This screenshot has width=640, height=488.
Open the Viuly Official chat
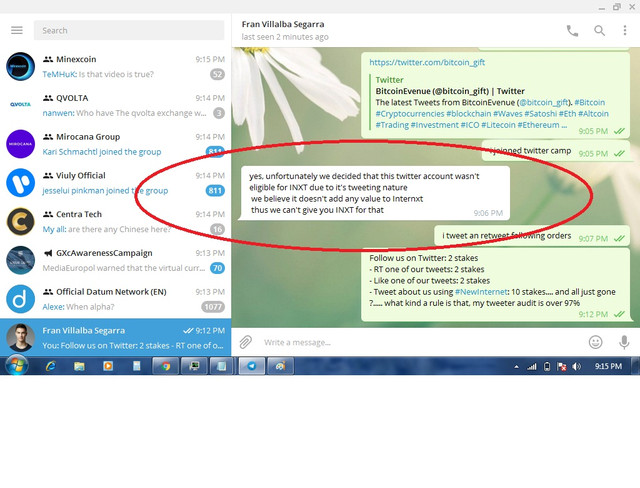pos(116,183)
